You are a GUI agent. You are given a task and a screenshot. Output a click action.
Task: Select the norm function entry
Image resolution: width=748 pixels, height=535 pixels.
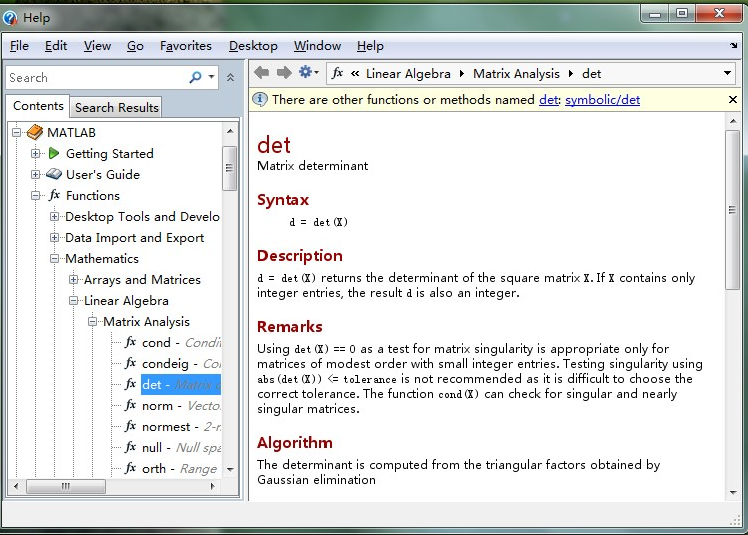(181, 405)
